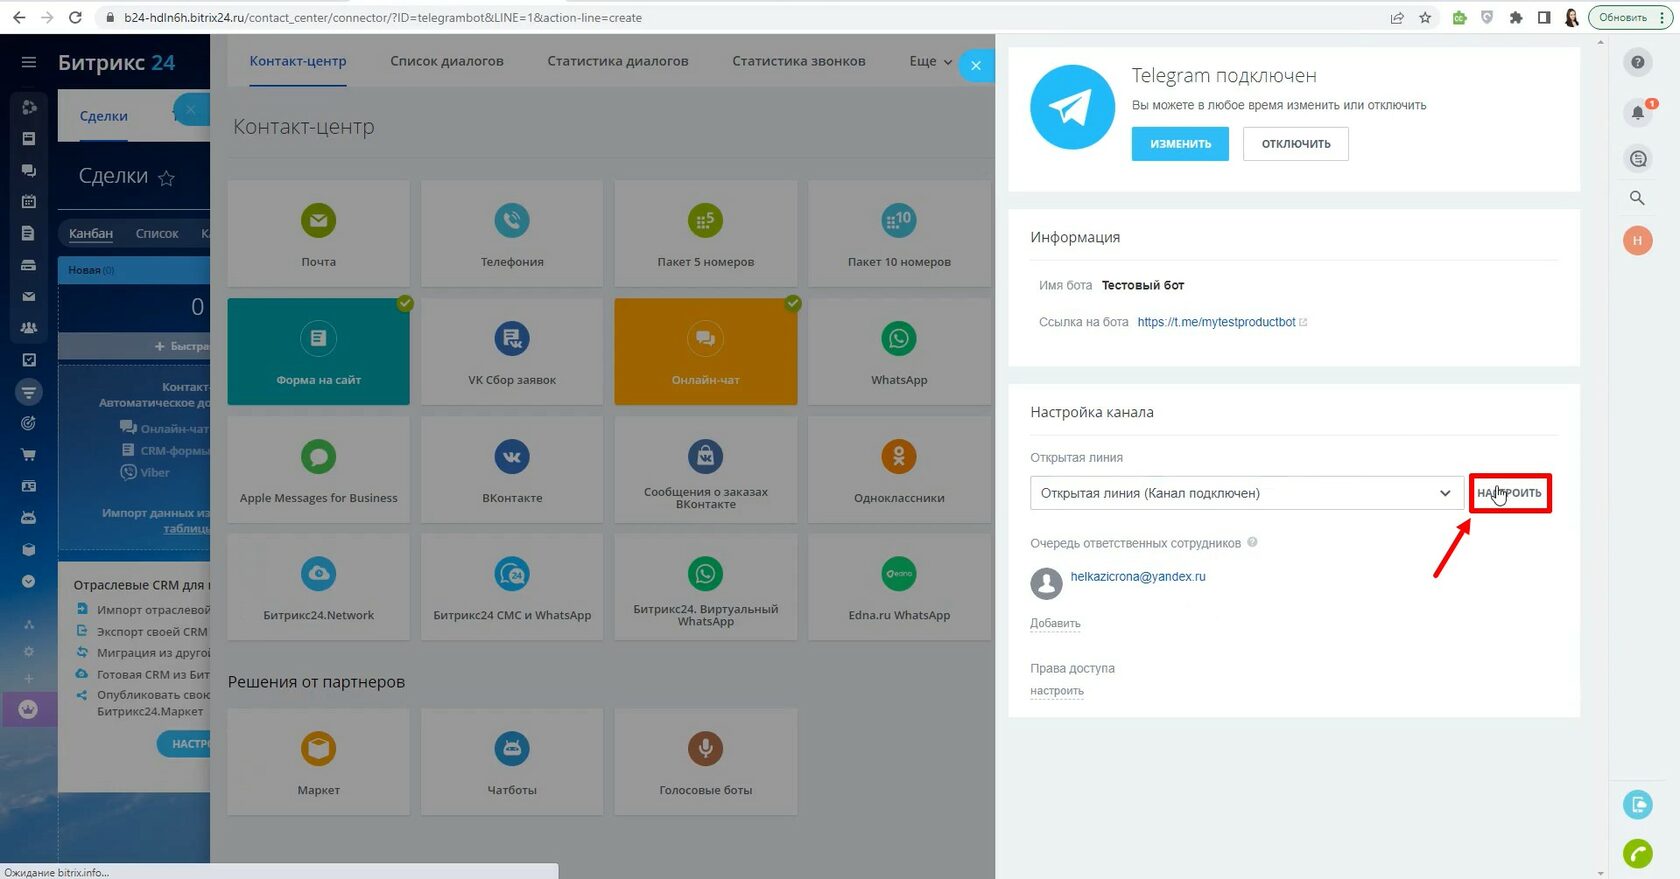Select the Канбан view

tap(91, 233)
